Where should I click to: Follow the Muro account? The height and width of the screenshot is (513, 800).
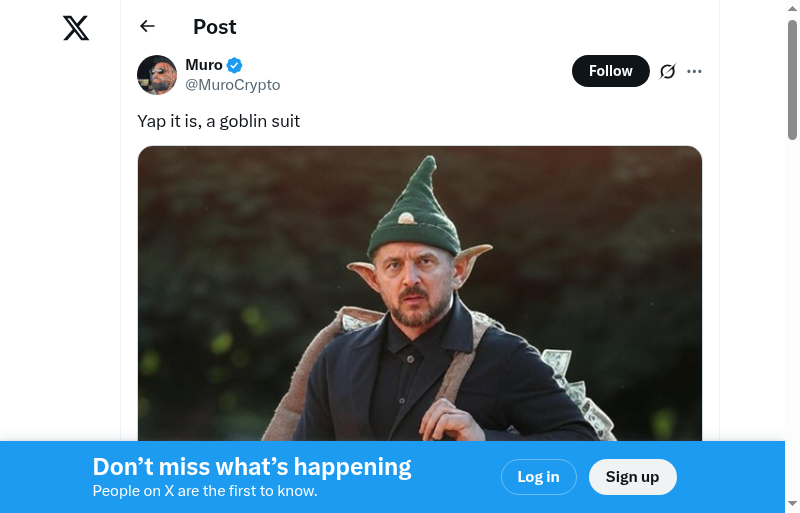[610, 71]
